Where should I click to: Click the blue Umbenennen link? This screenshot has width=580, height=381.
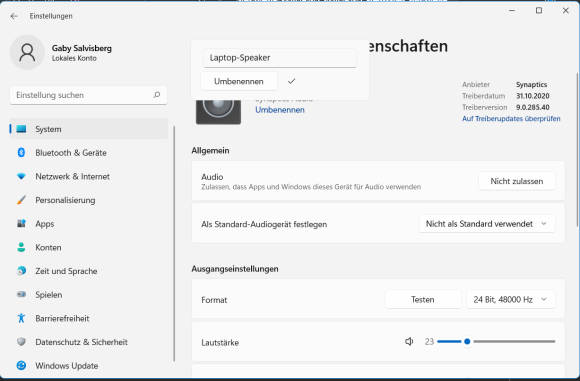[280, 110]
